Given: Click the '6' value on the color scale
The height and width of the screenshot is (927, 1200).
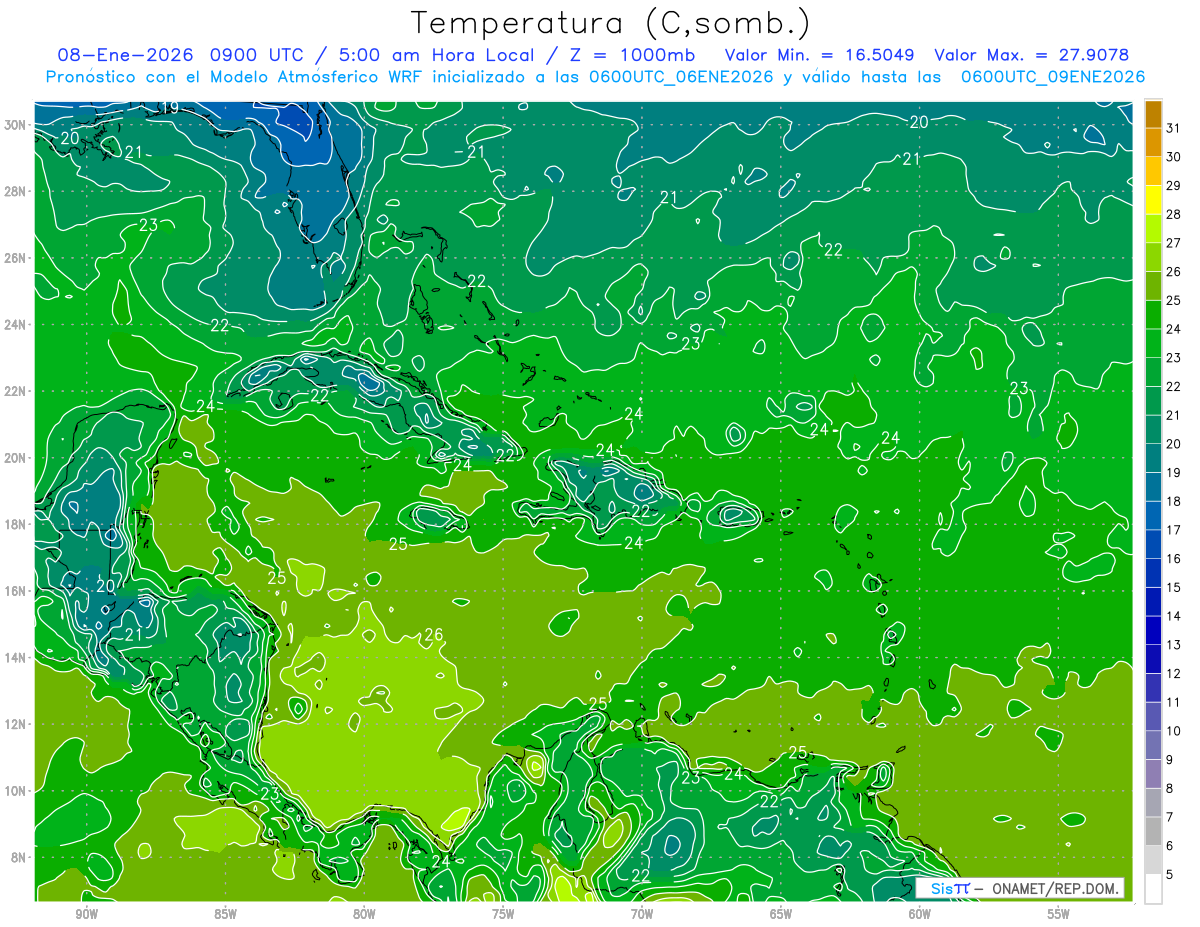Looking at the screenshot, I should click(x=1170, y=847).
